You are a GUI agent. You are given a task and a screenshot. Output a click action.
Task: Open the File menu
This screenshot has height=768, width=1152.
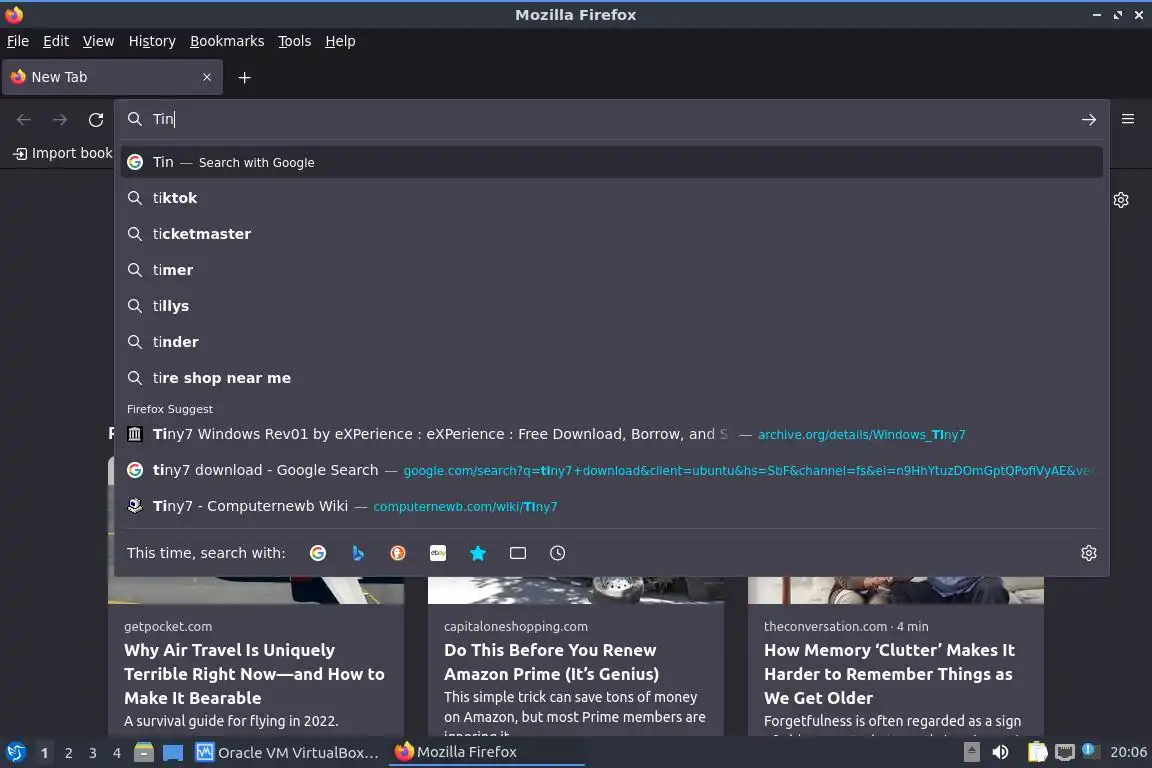(x=18, y=41)
